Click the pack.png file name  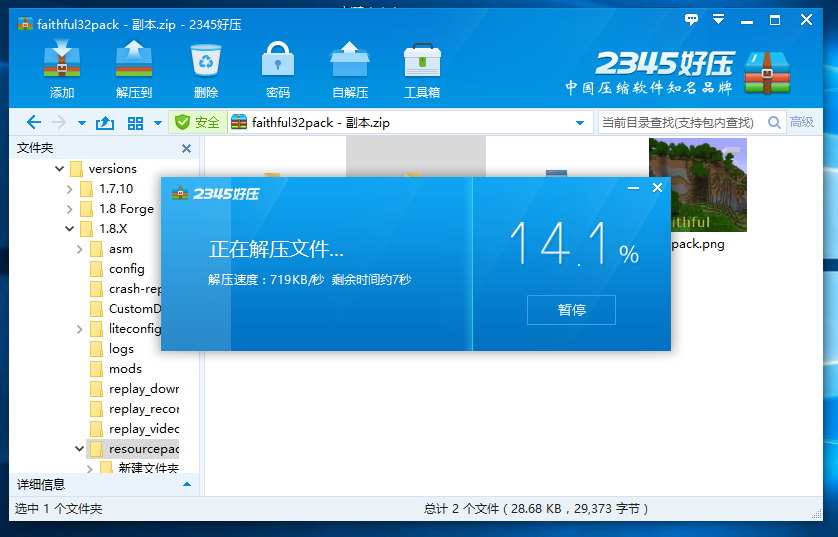point(697,244)
